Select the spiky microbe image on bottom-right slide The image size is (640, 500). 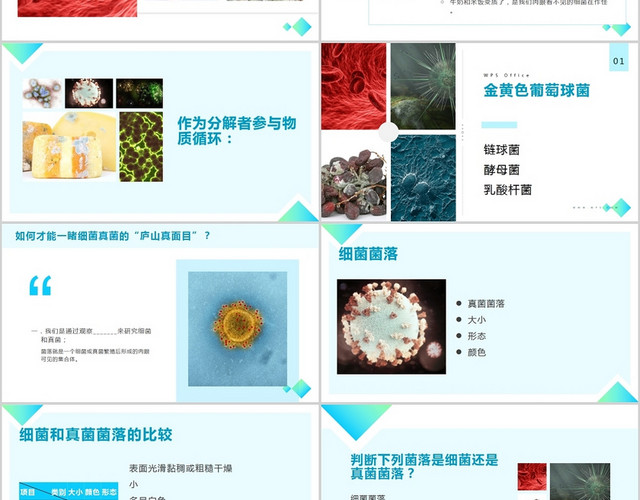tap(580, 482)
